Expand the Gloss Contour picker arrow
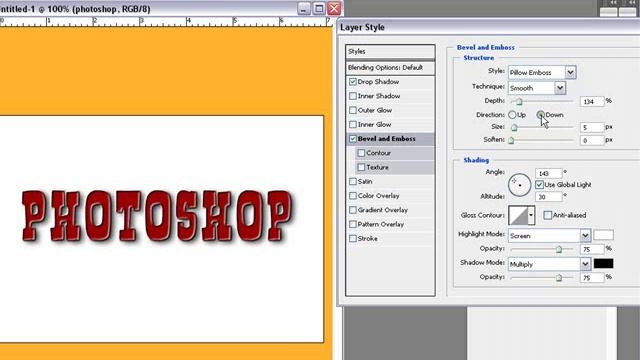 (x=531, y=215)
